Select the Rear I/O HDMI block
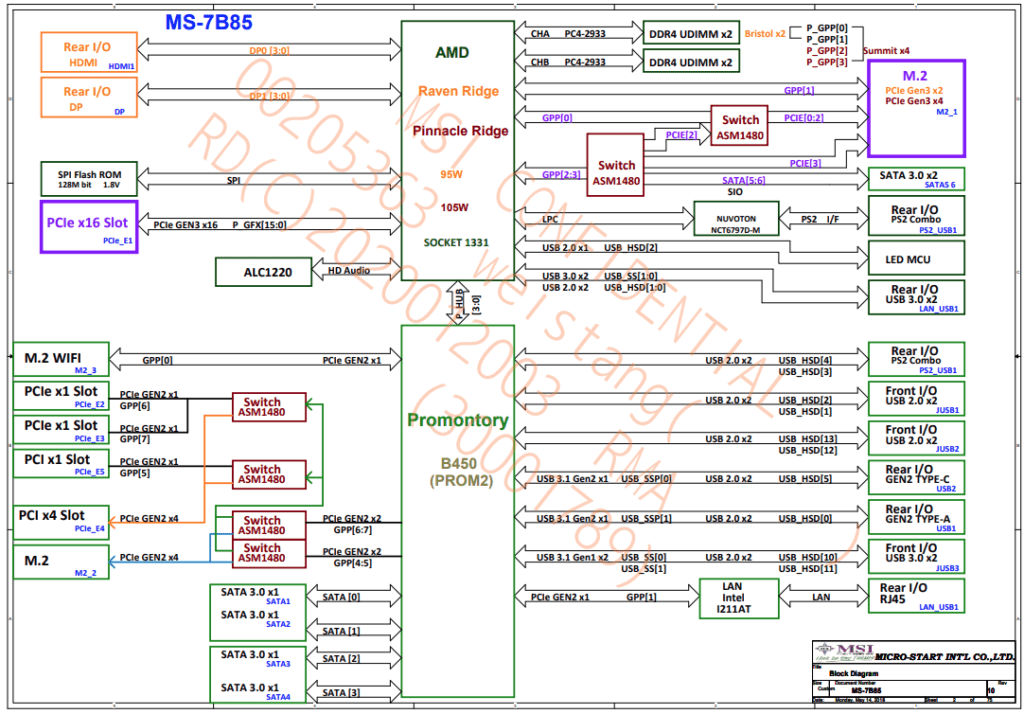 point(89,52)
